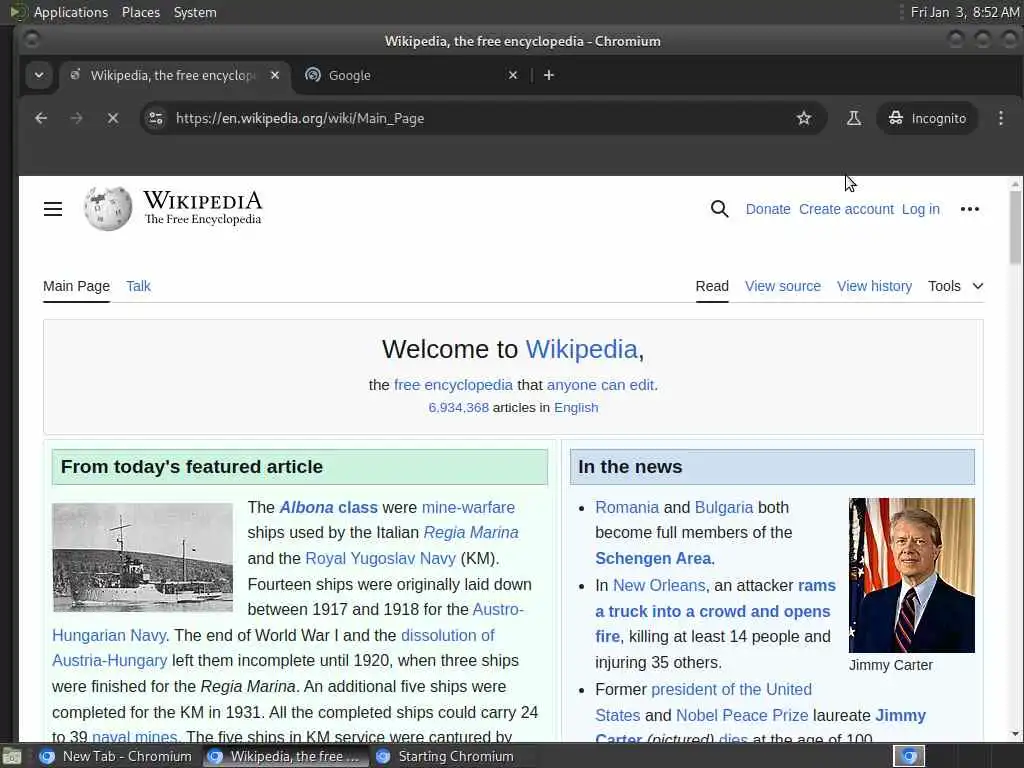Click the Wikipedia link in welcome heading
Viewport: 1024px width, 768px height.
(x=581, y=349)
